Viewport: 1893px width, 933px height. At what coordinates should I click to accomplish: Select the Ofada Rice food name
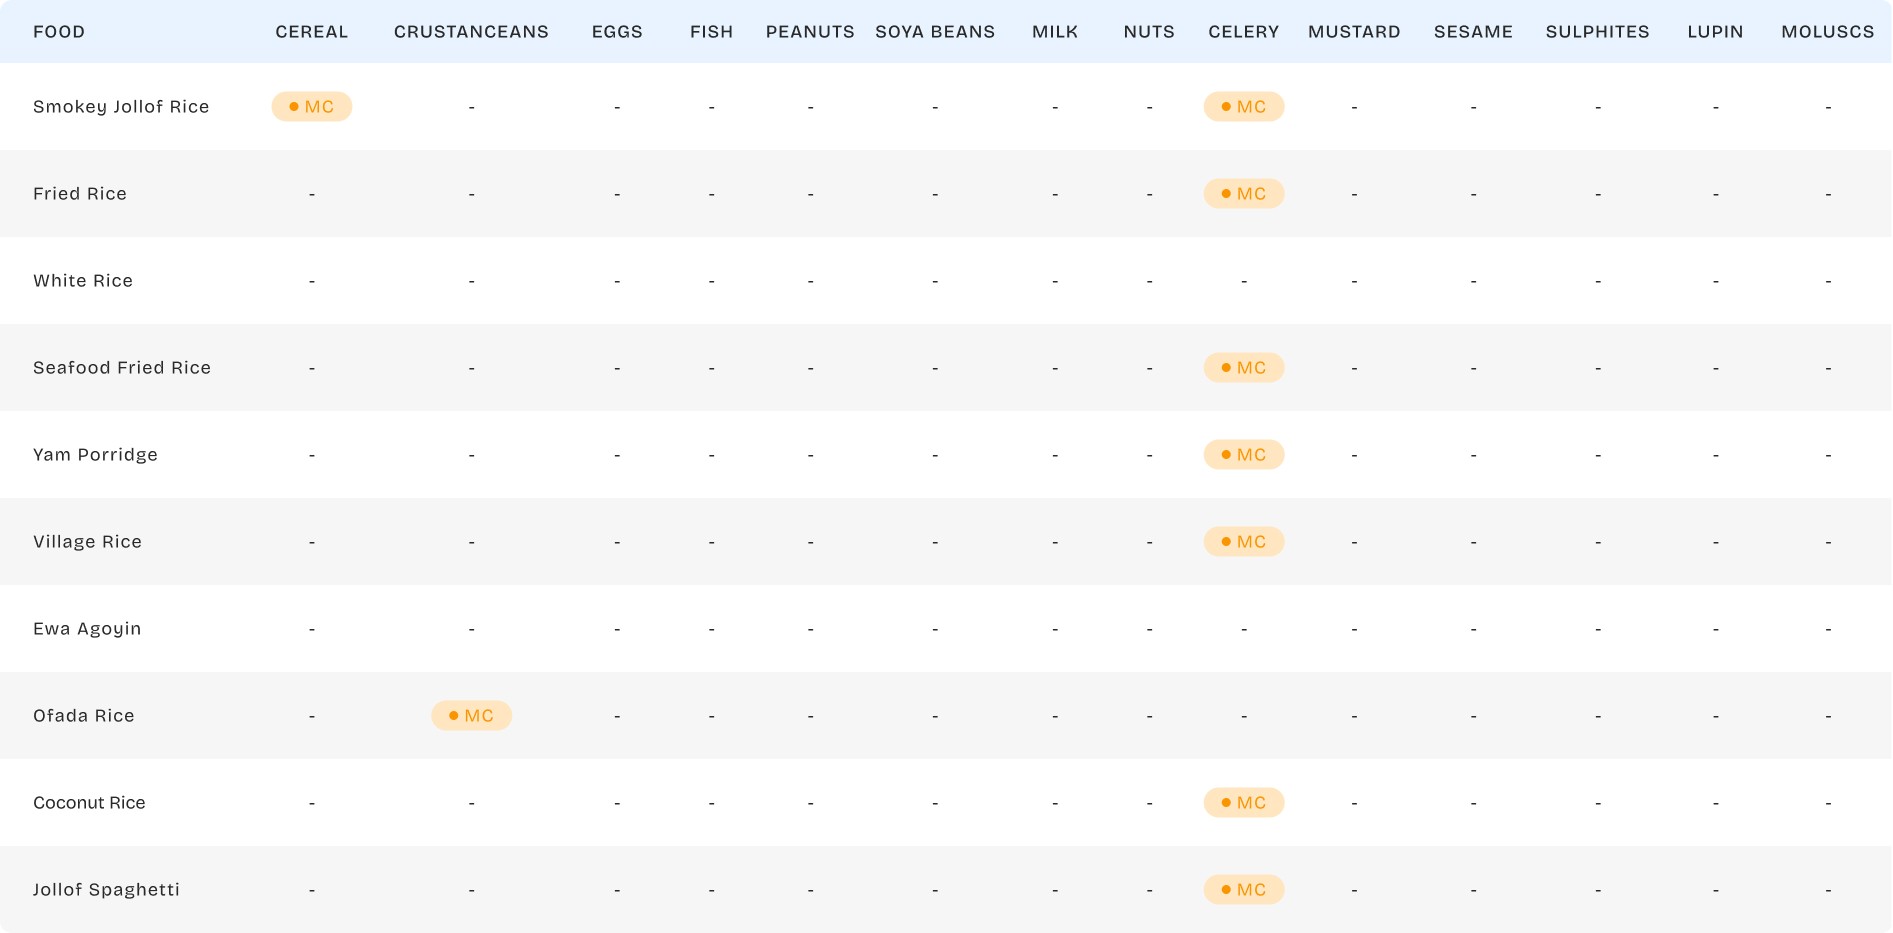click(x=84, y=716)
